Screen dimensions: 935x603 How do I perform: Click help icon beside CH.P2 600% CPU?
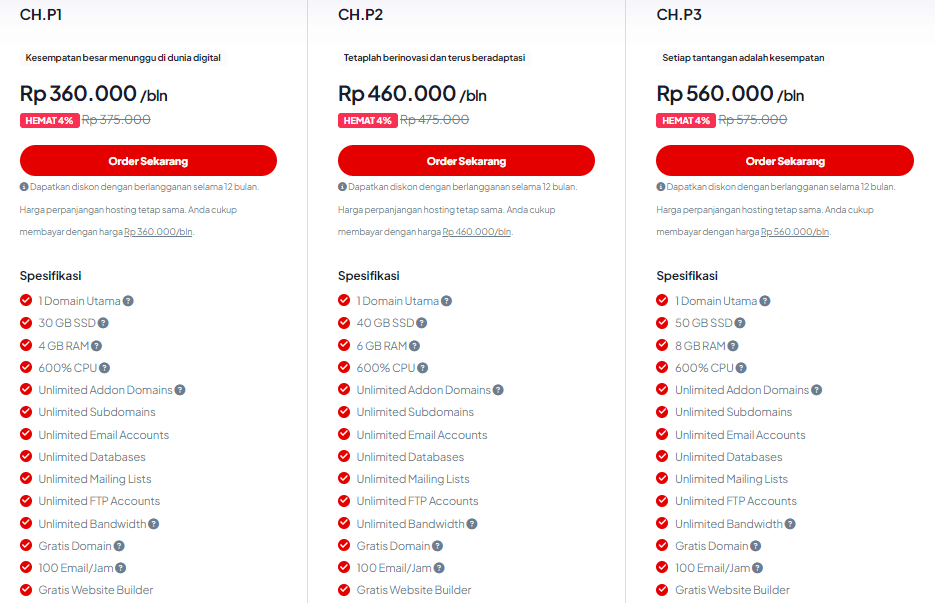click(423, 368)
